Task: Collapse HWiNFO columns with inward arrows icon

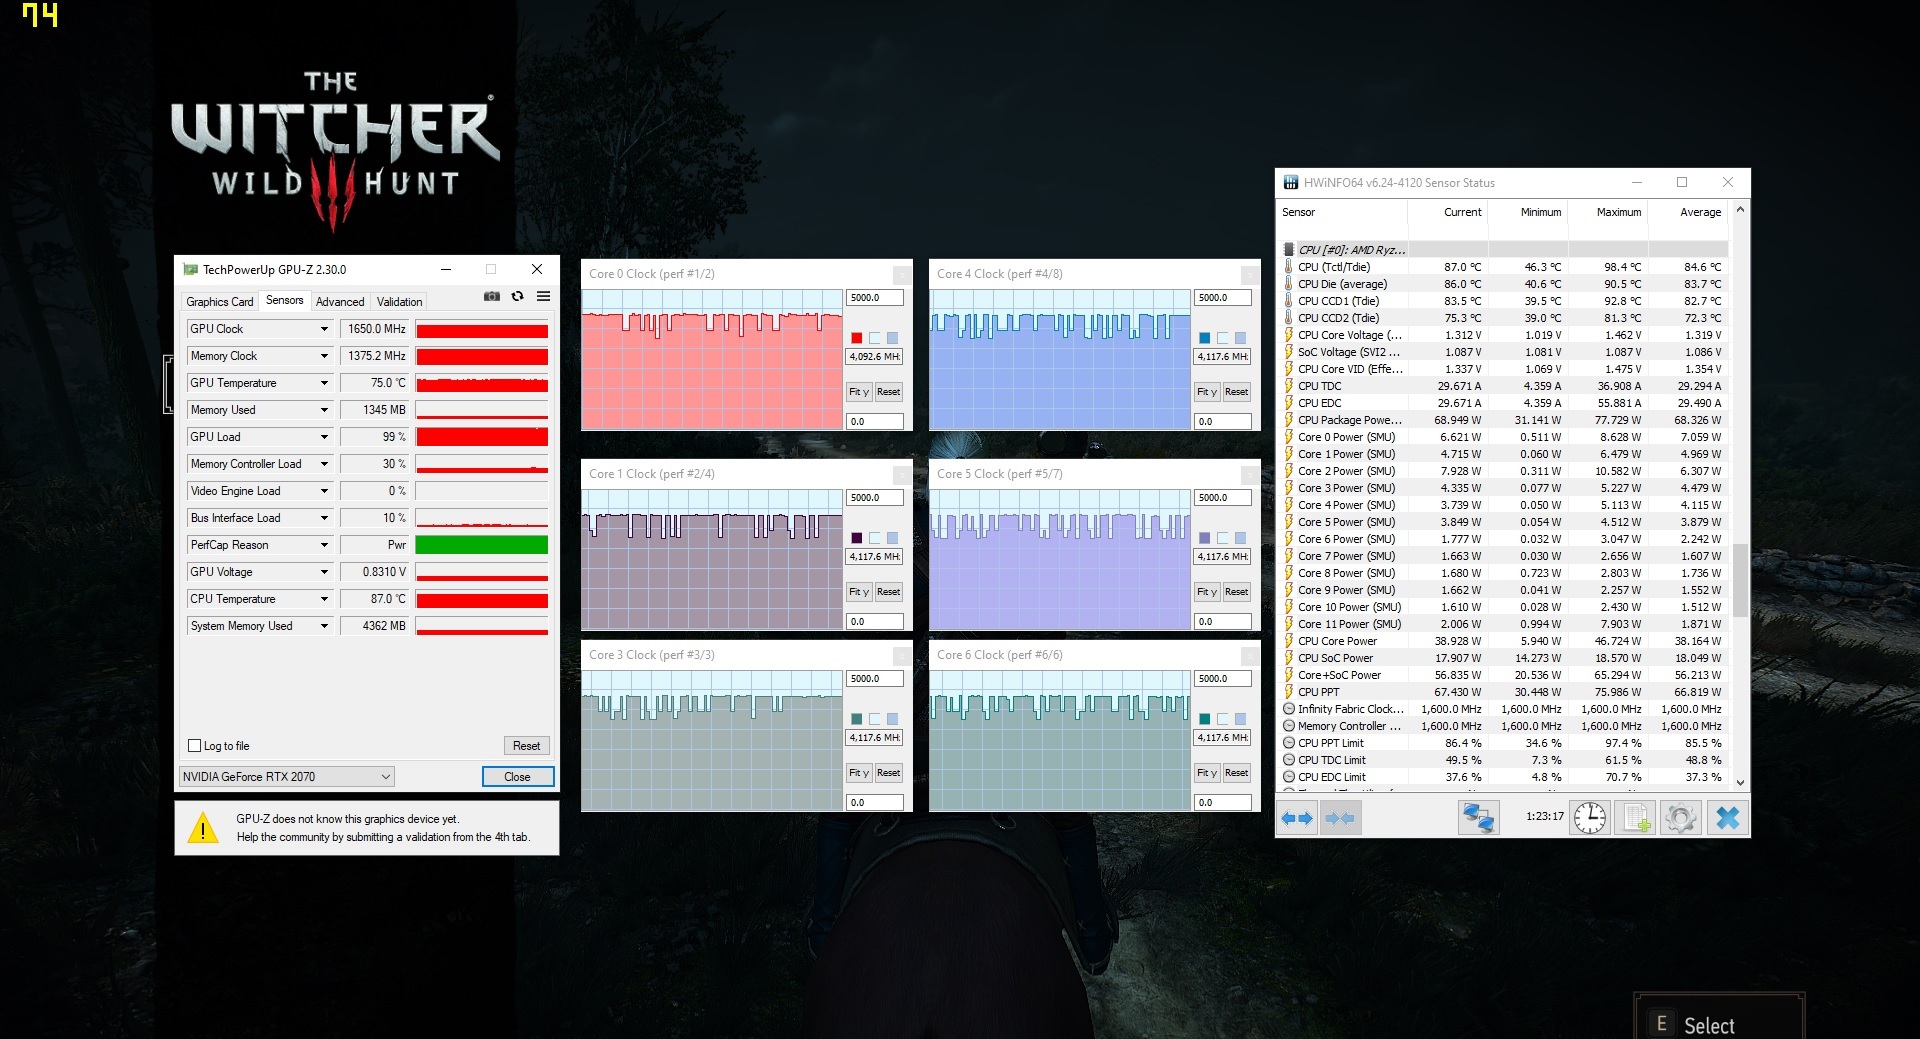Action: pos(1340,818)
